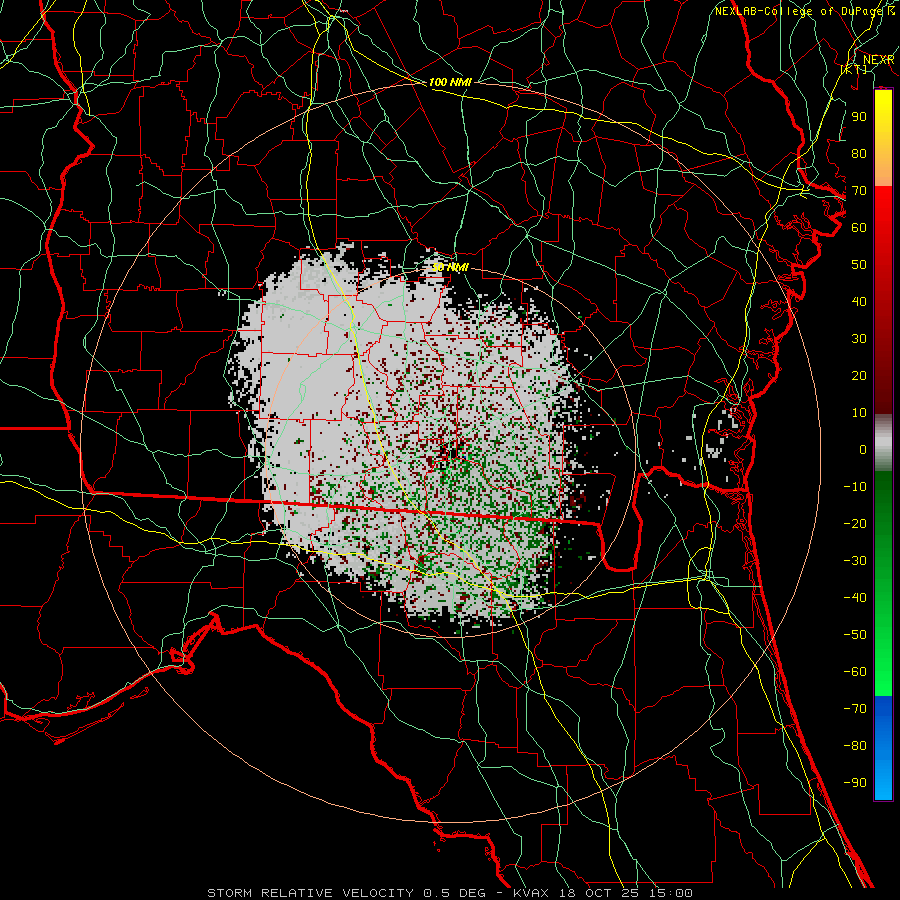Click the -40 value on the velocity scale
The image size is (900, 900).
point(855,598)
